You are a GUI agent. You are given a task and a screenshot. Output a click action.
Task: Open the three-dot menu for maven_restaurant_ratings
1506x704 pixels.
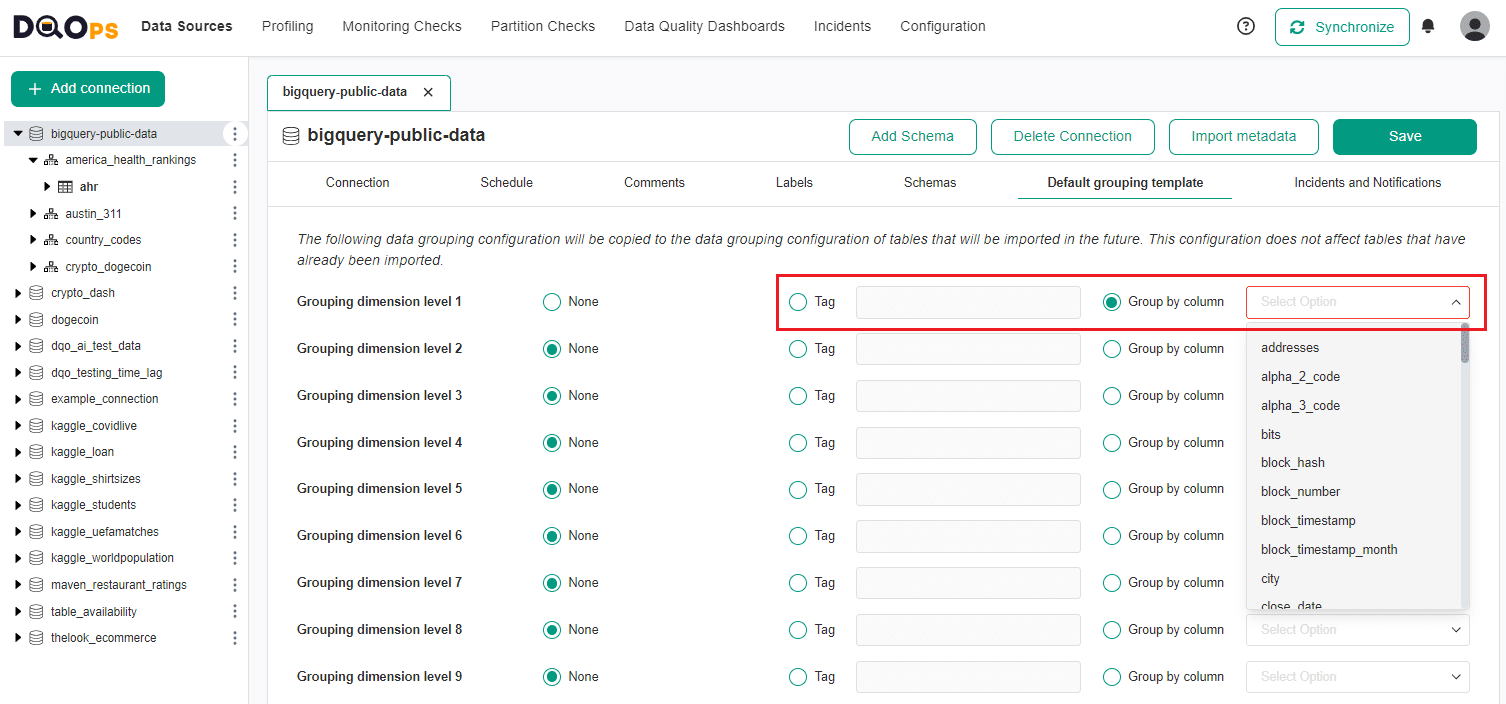[x=235, y=585]
